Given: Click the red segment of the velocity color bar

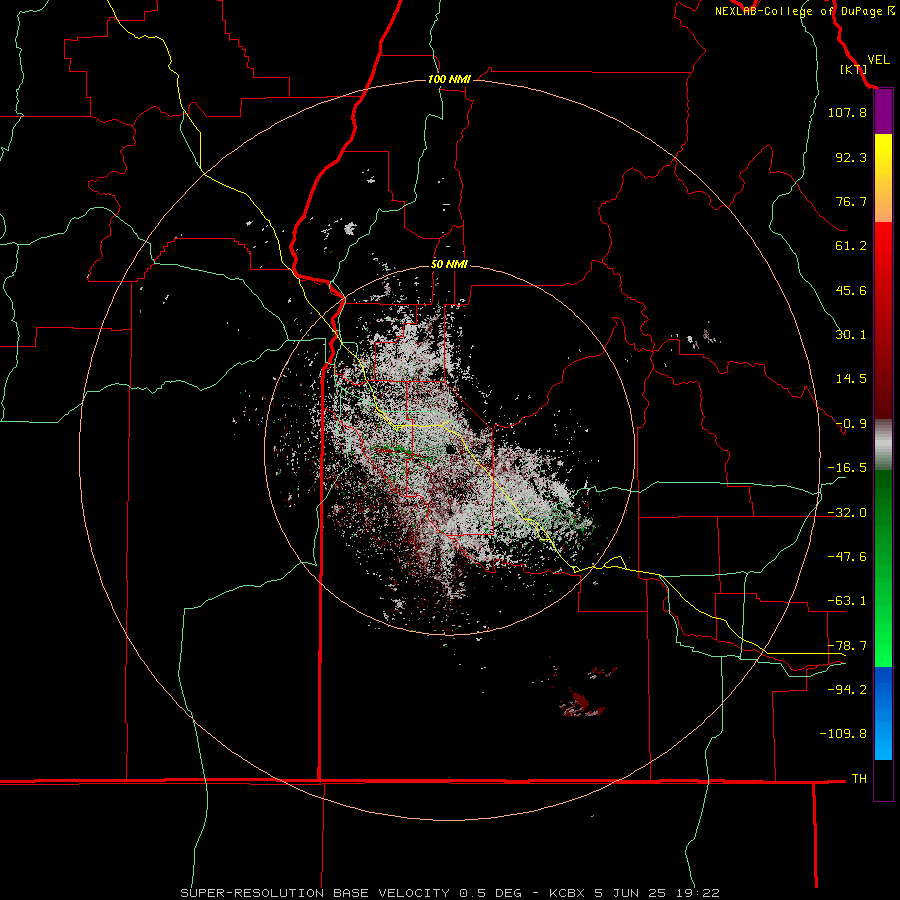Looking at the screenshot, I should click(x=883, y=320).
